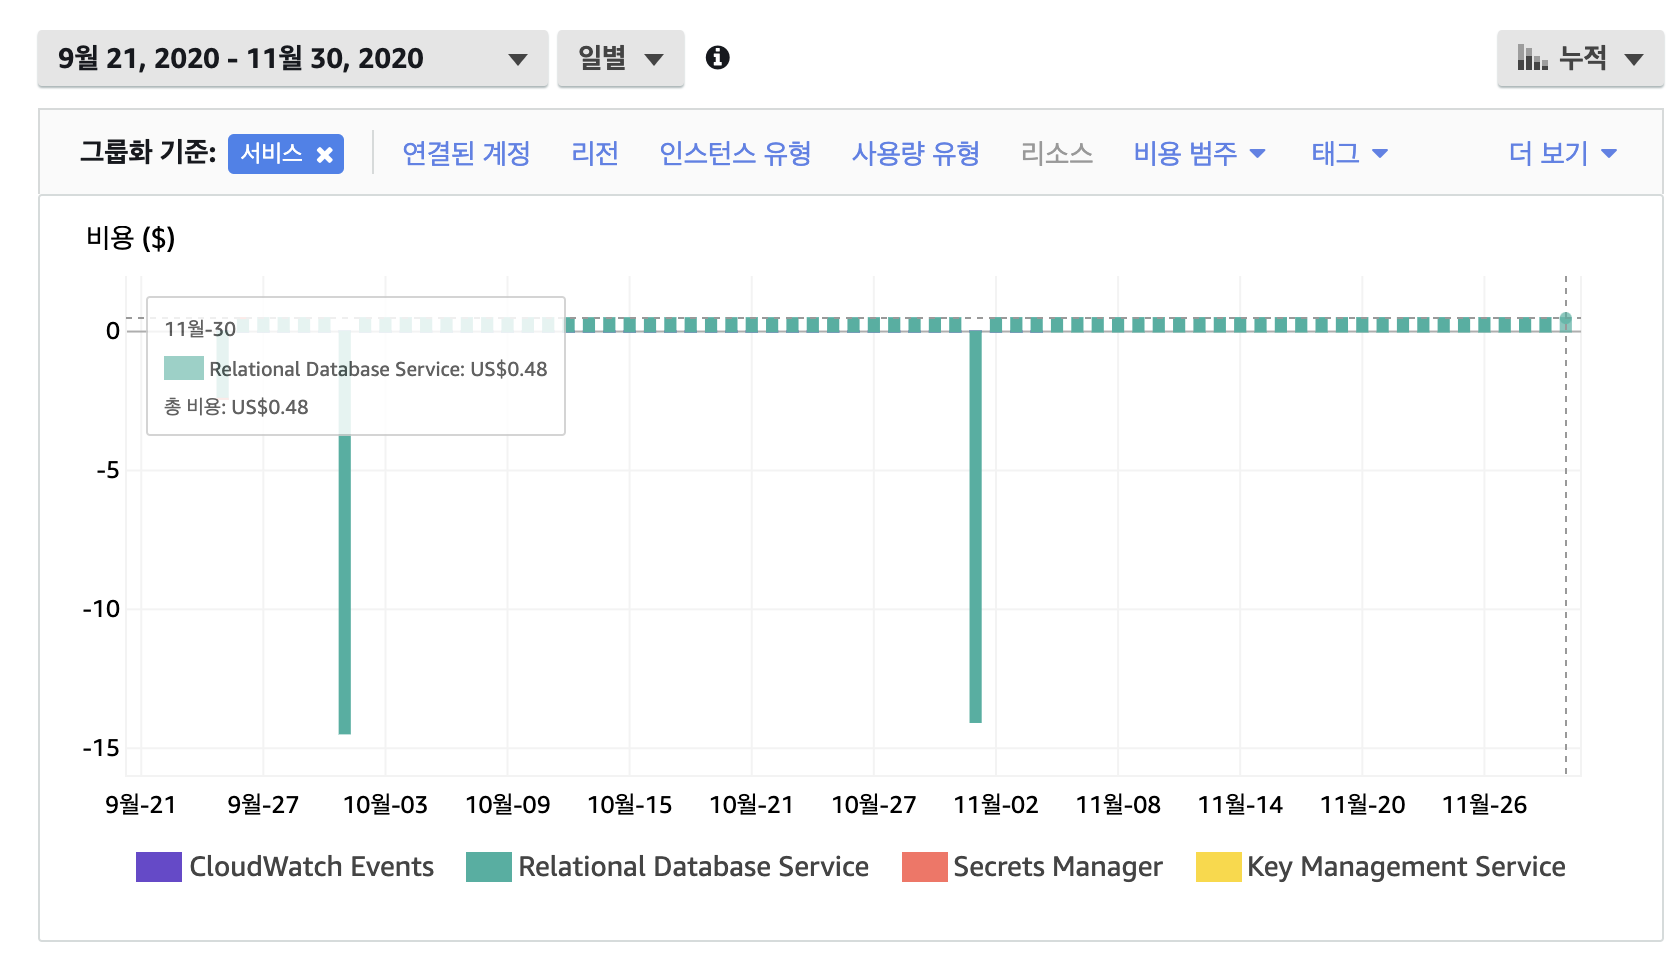This screenshot has height=956, width=1678.
Task: Group by 연결된 계정
Action: [x=466, y=154]
